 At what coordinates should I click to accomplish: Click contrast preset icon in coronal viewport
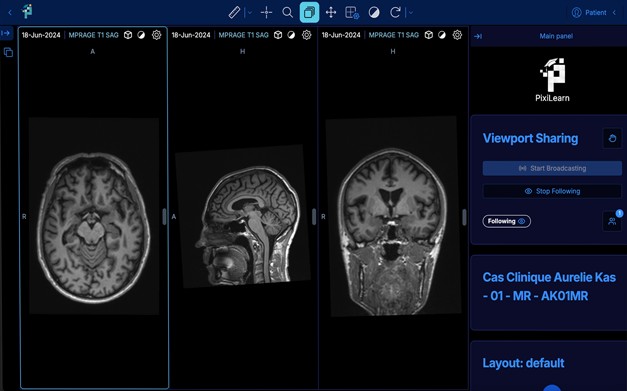[x=442, y=35]
